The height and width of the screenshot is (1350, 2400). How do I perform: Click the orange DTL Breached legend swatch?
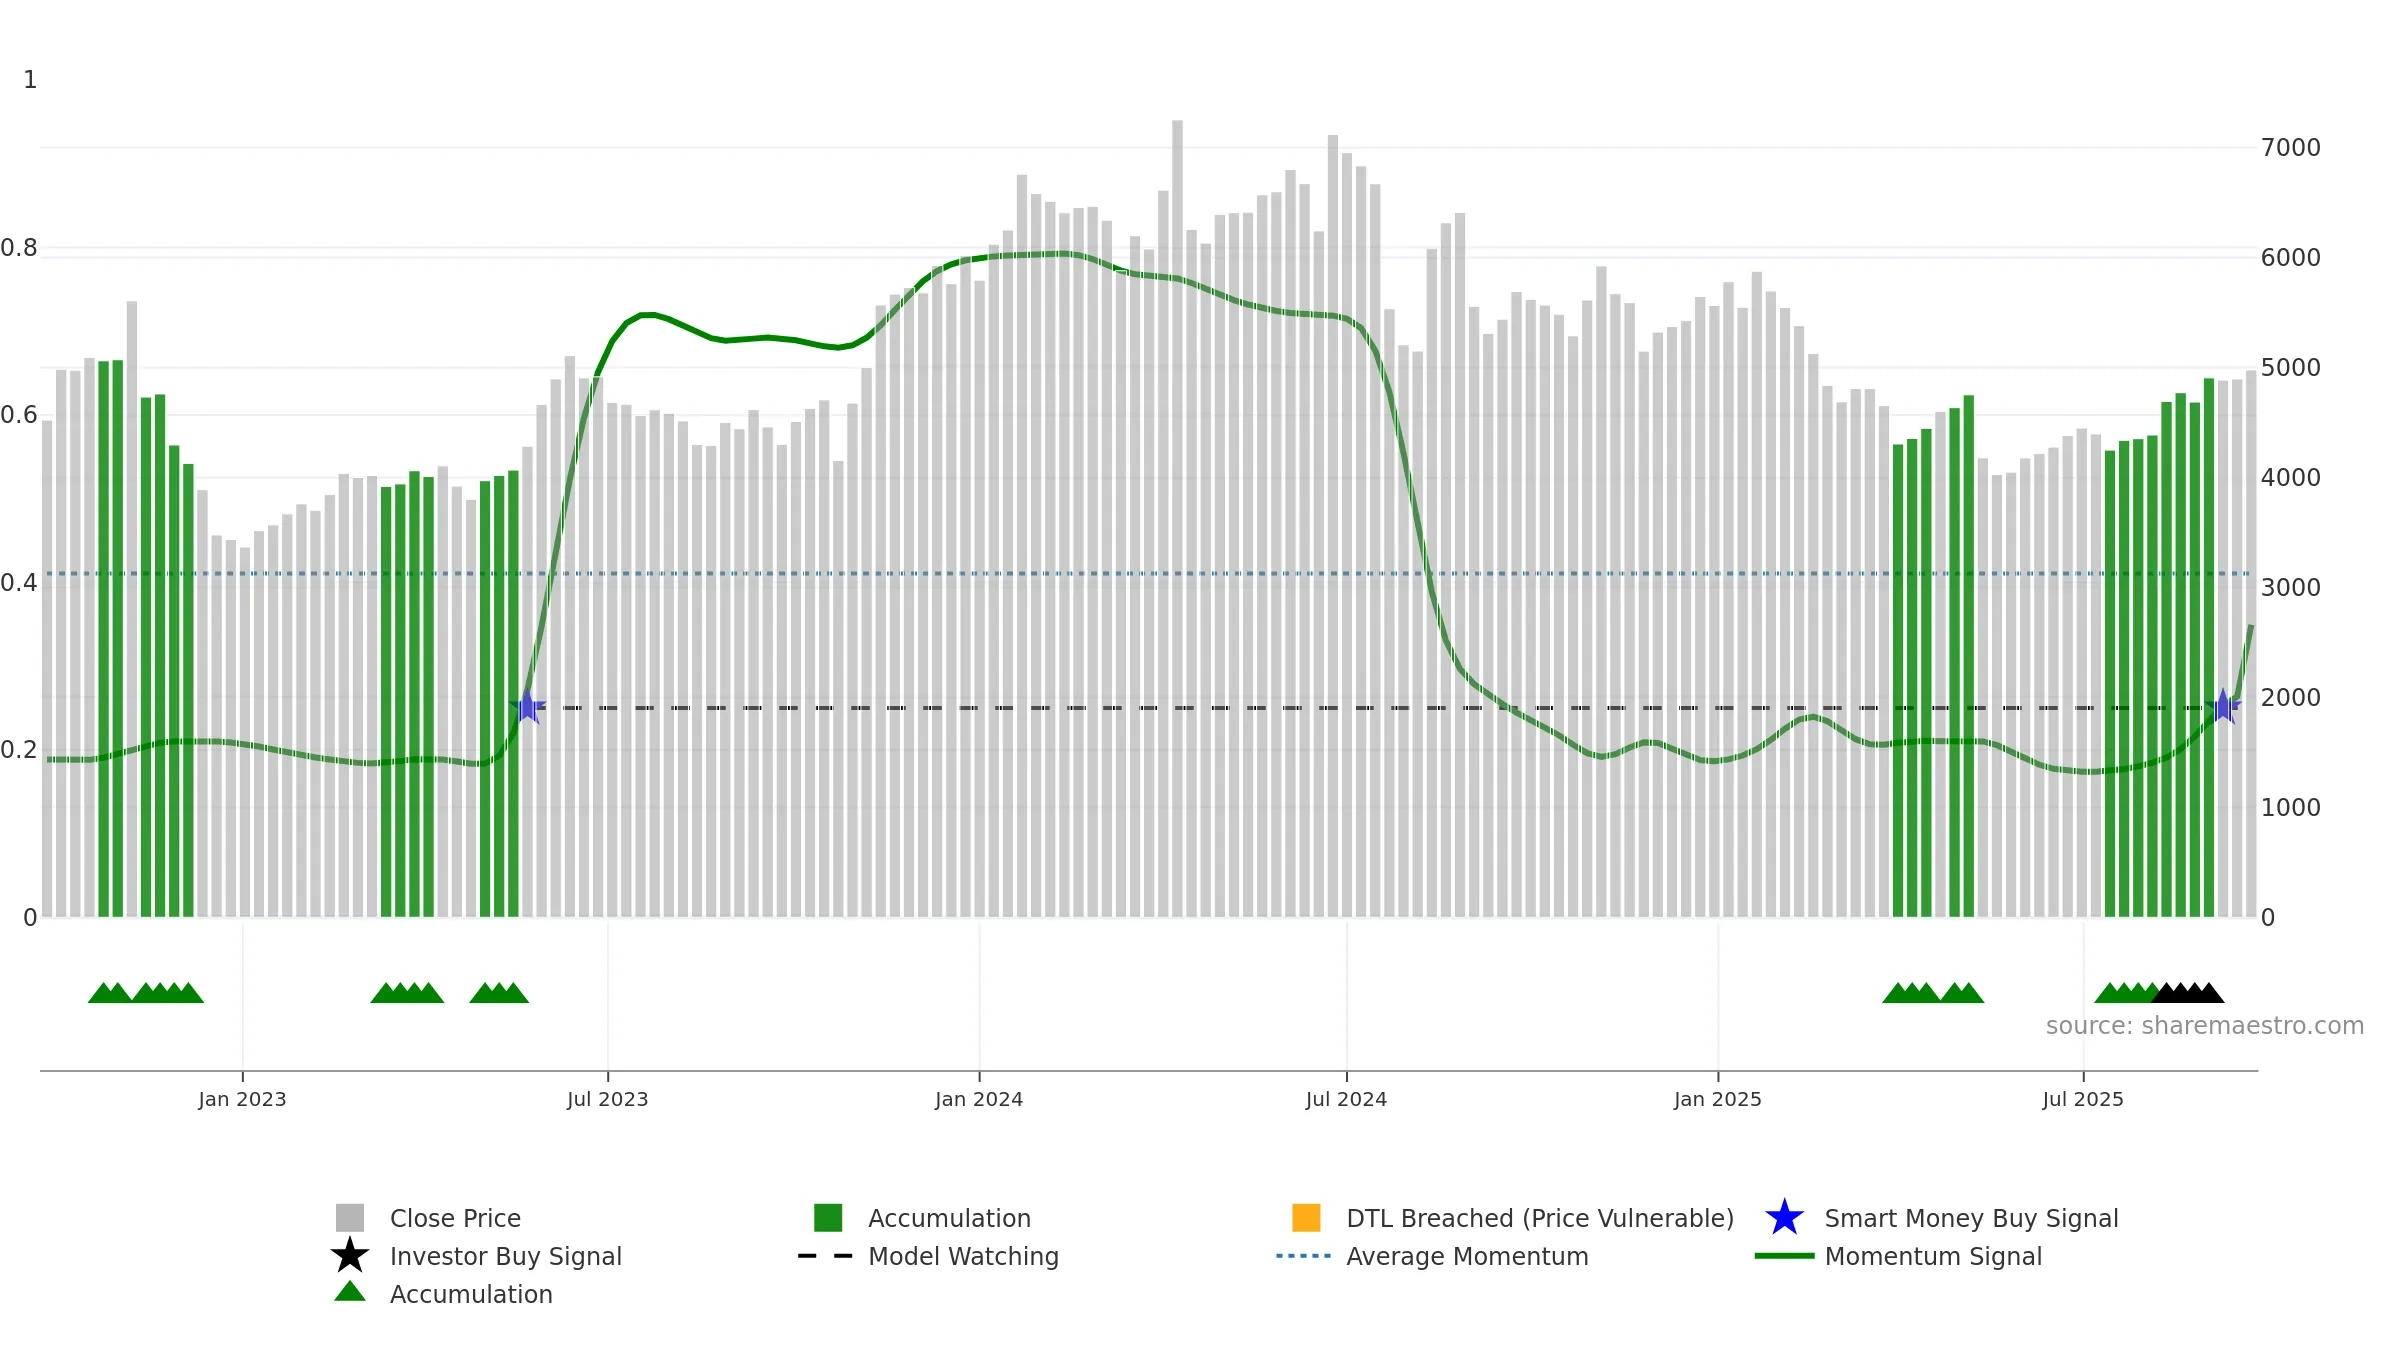pyautogui.click(x=1306, y=1217)
